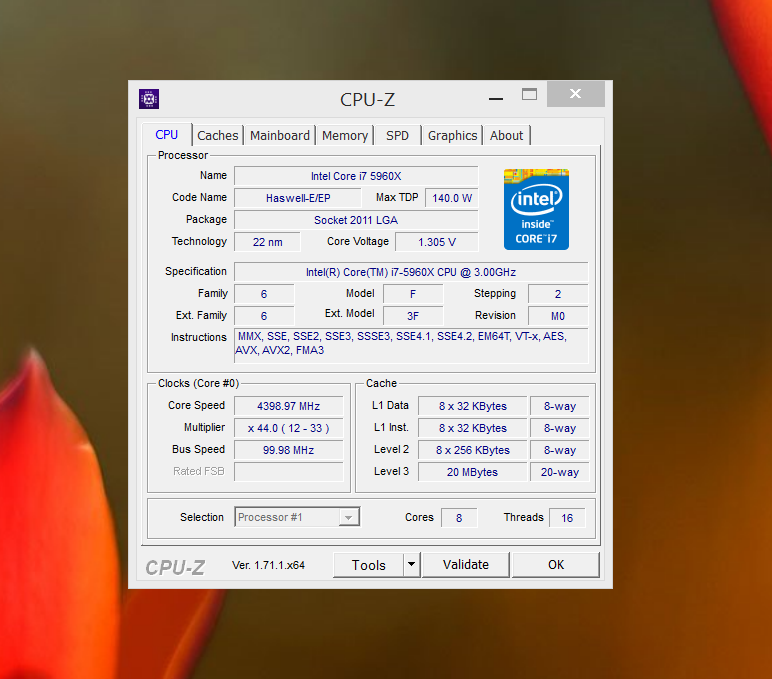
Task: Expand the Processor #1 selection combo box
Action: (x=297, y=517)
